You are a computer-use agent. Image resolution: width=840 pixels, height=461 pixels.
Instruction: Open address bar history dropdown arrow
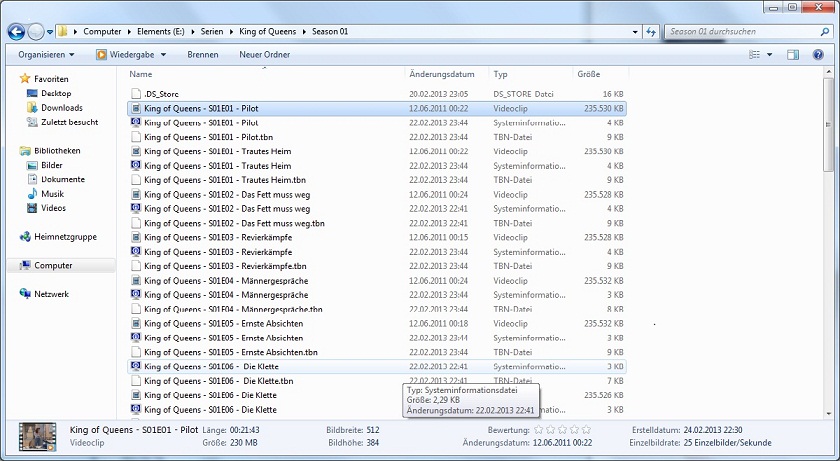(x=635, y=32)
